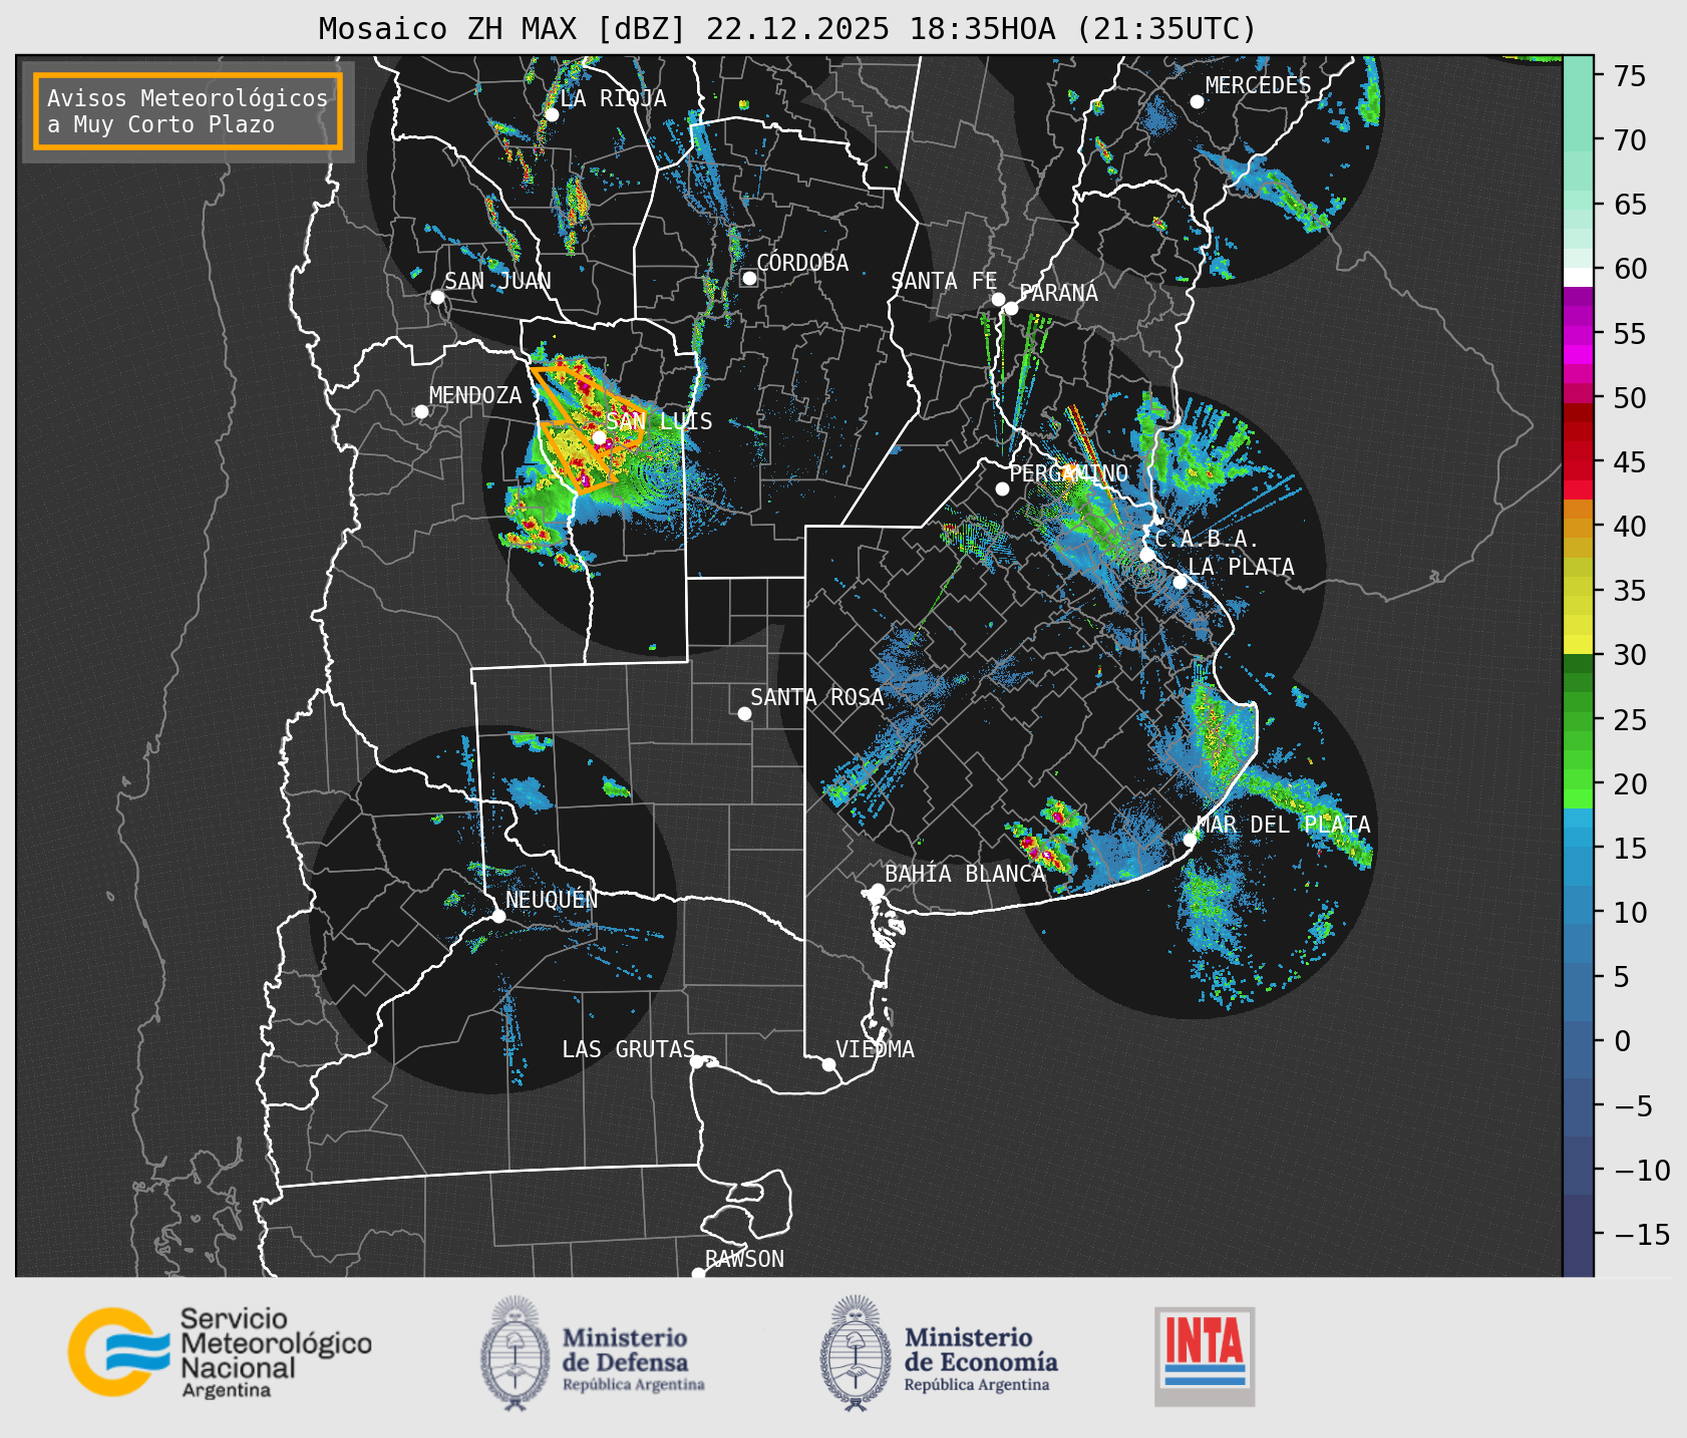This screenshot has width=1687, height=1438.
Task: Click the Córdoba city marker dot
Action: pyautogui.click(x=749, y=278)
